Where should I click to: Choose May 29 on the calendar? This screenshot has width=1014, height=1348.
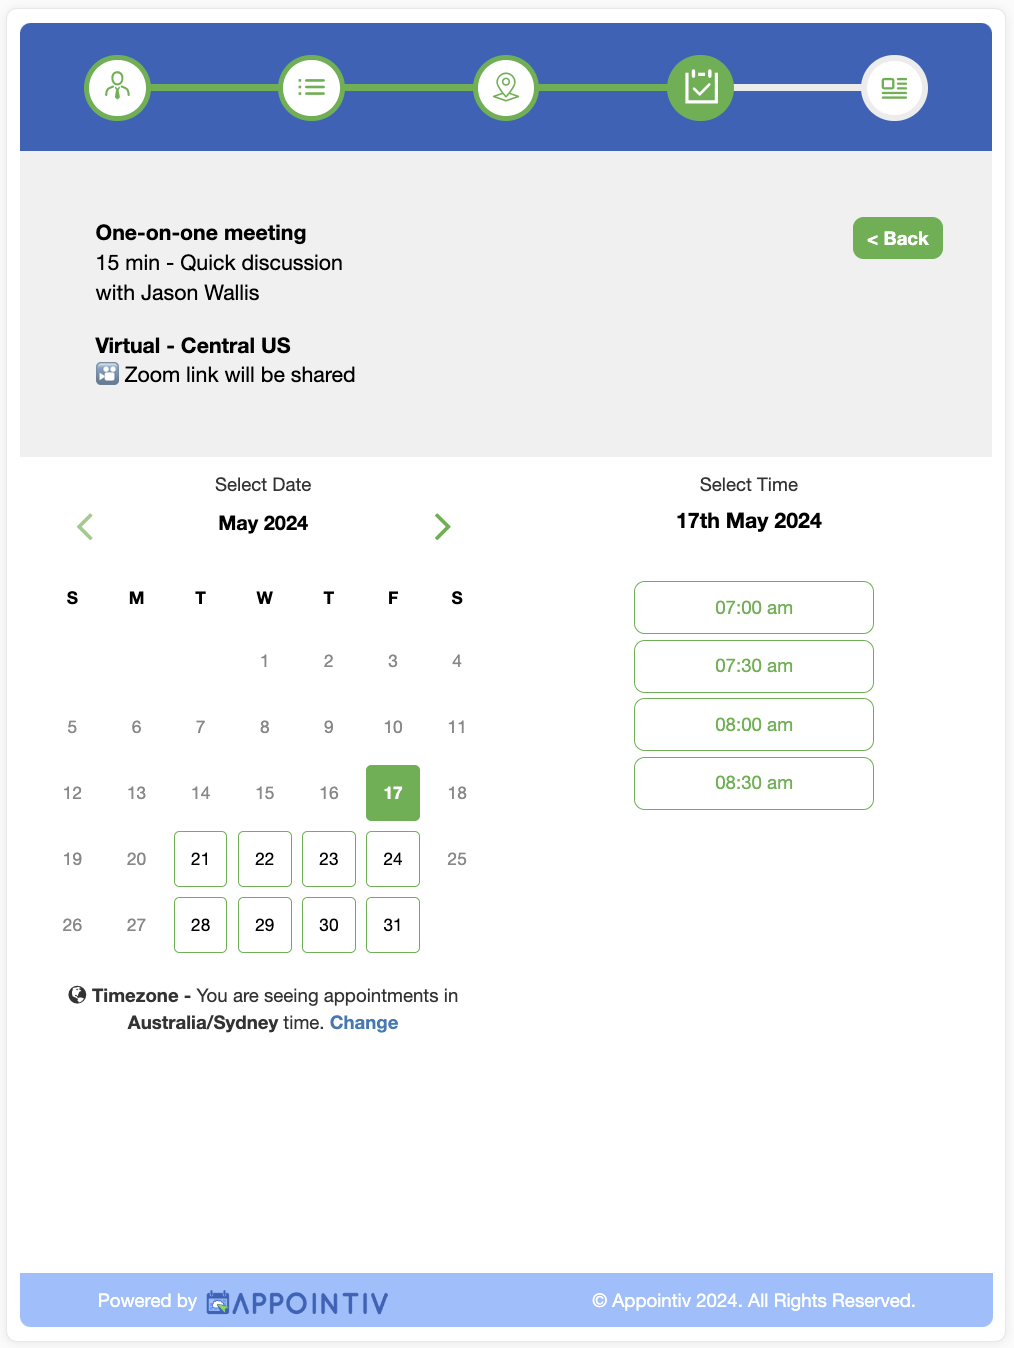click(265, 925)
